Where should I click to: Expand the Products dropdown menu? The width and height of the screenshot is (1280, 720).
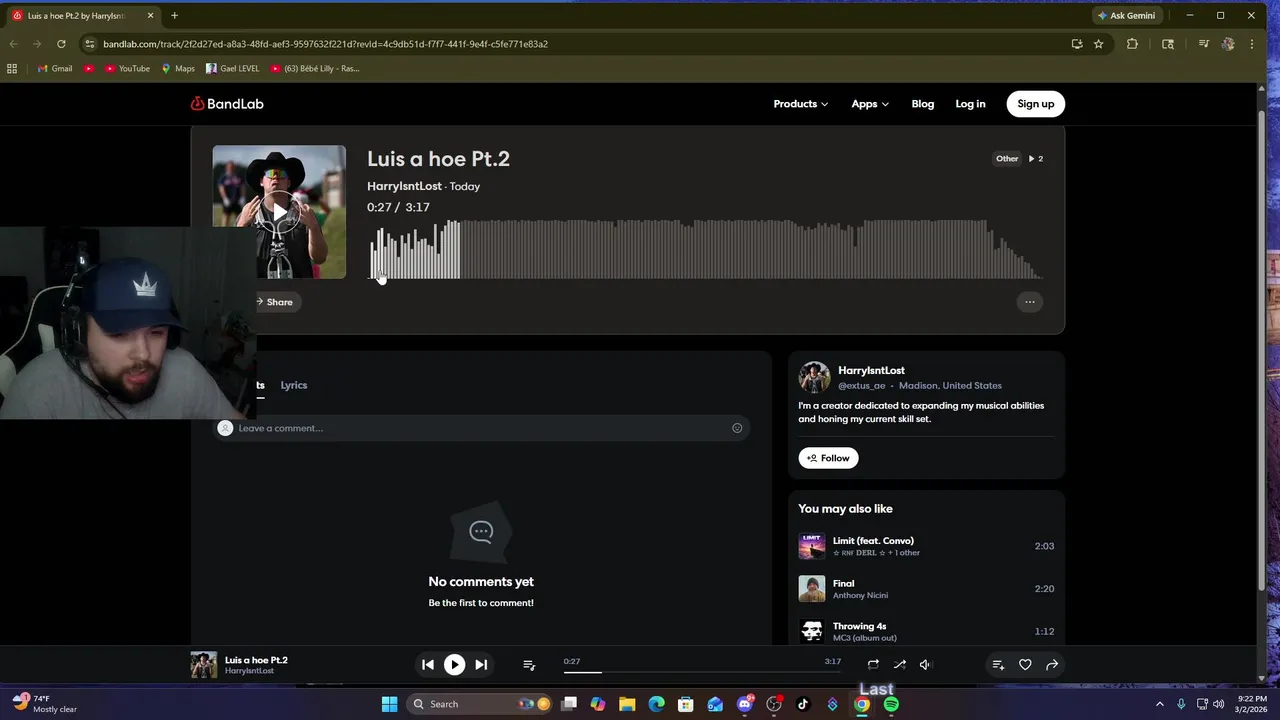coord(800,104)
